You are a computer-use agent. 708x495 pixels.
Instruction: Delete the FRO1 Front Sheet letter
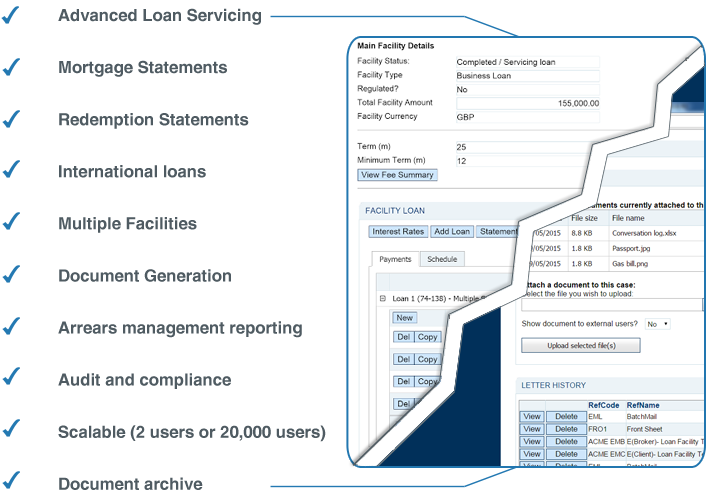coord(566,429)
